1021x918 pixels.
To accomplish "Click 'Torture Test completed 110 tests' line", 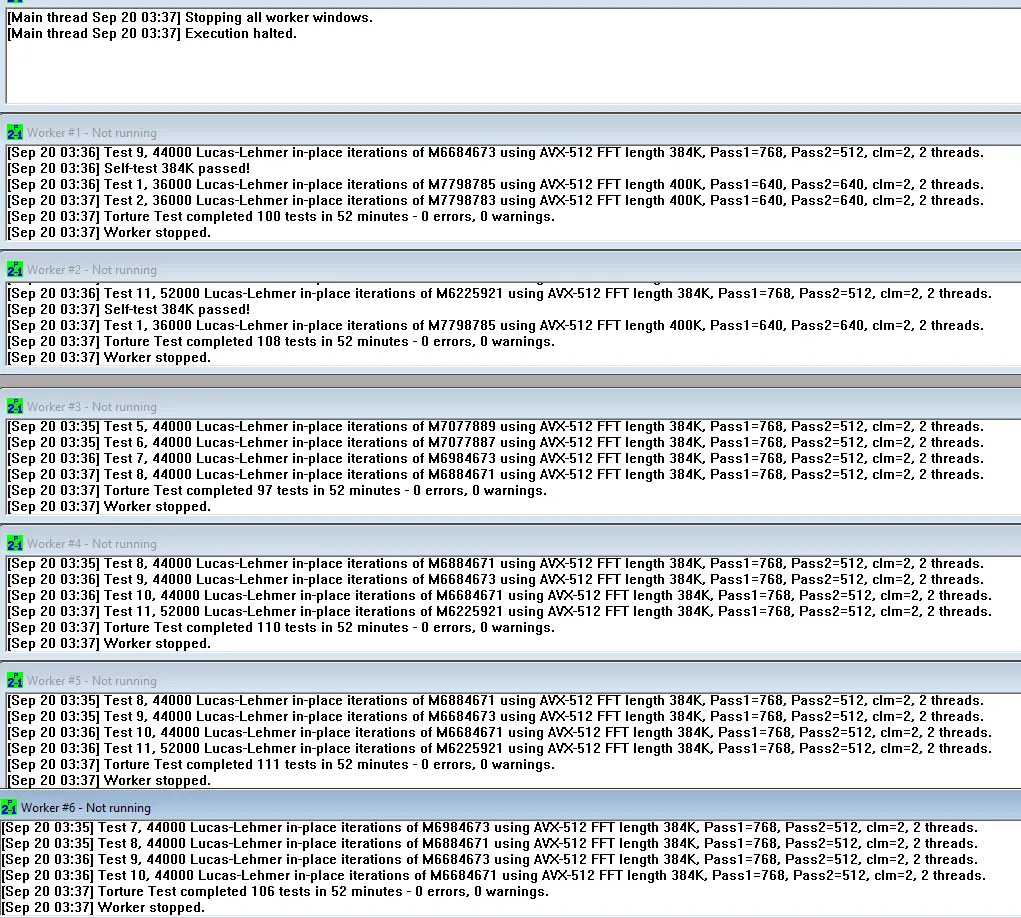I will [281, 627].
